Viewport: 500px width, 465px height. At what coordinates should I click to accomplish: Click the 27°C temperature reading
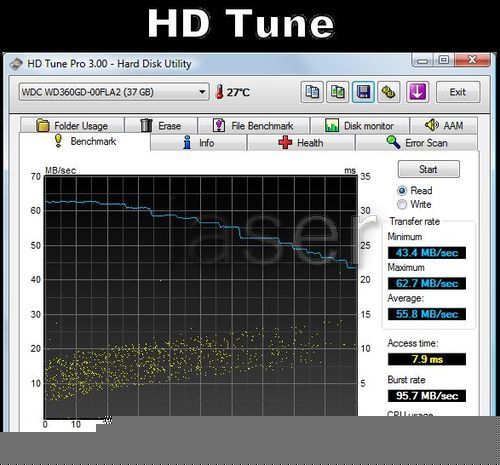[238, 92]
